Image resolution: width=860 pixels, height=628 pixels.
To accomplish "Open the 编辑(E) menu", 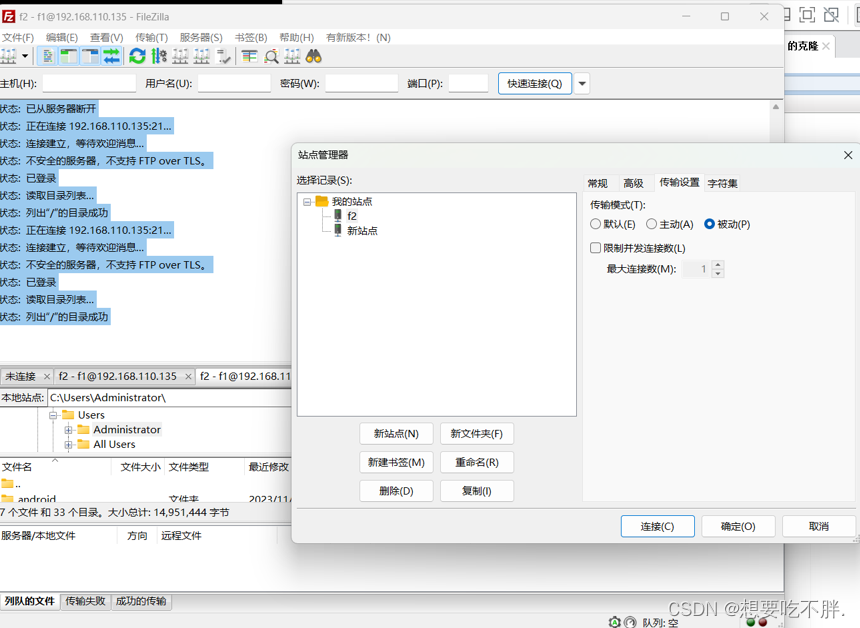I will tap(62, 37).
